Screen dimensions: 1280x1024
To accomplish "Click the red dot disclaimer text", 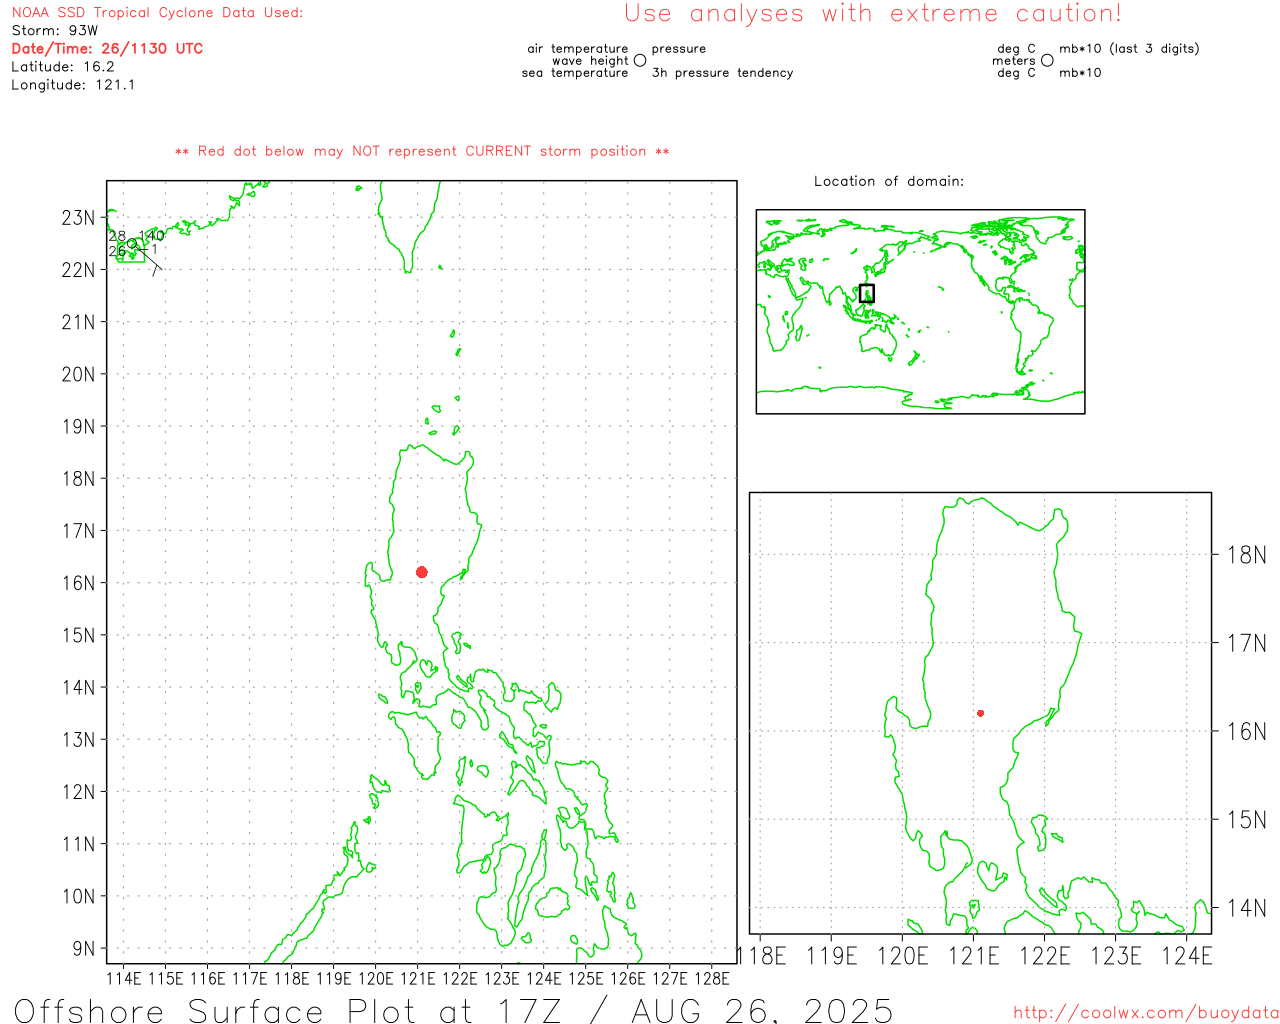I will (422, 152).
